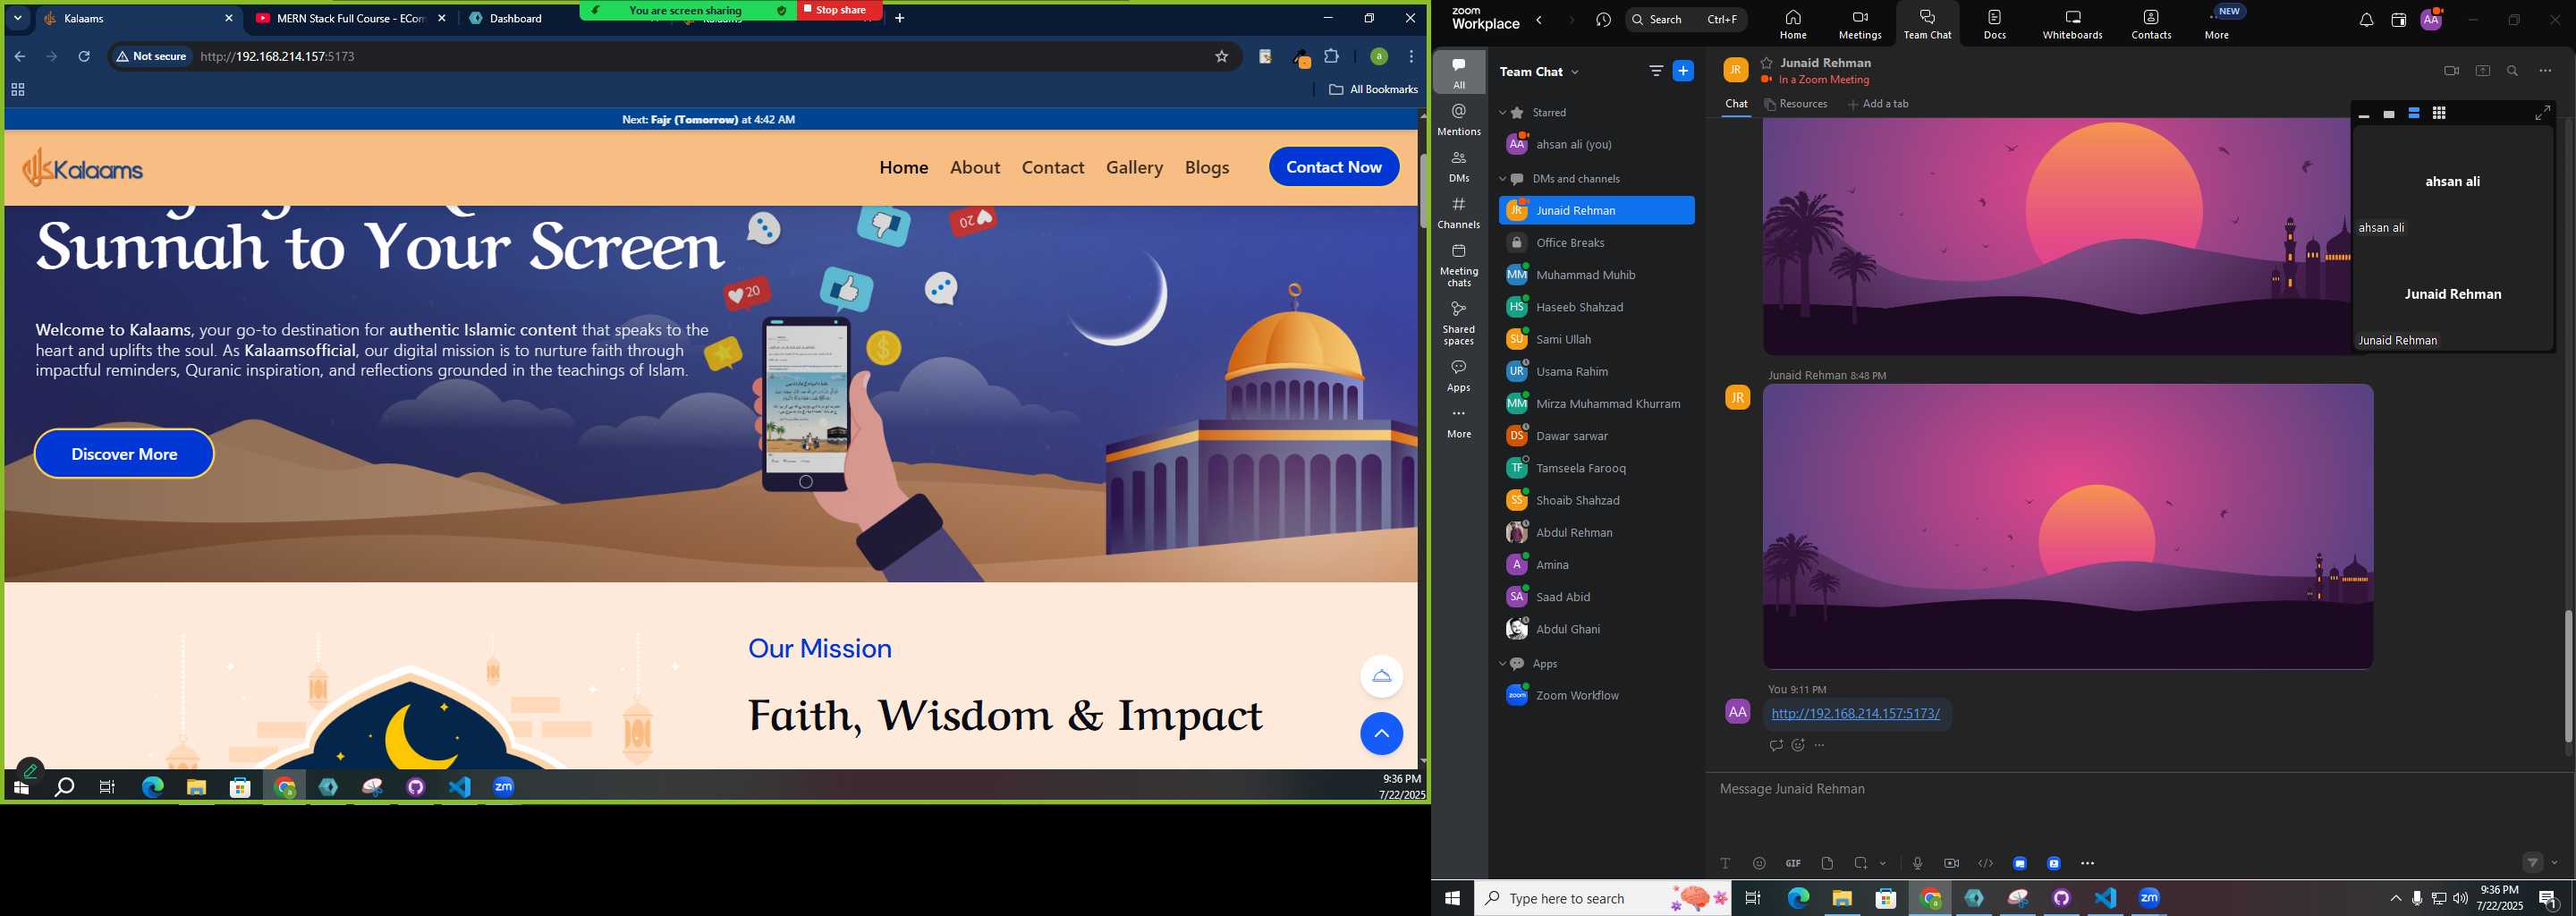Collapse the Apps section in chat list
Viewport: 2576px width, 916px height.
(1502, 664)
